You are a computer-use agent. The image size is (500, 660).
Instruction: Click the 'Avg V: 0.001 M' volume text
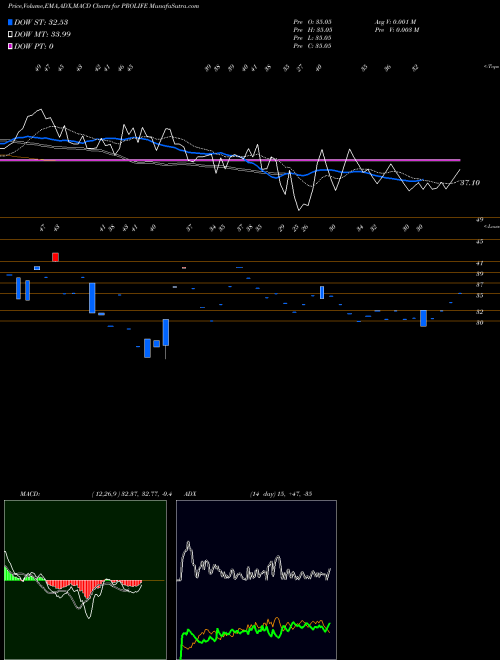point(396,22)
